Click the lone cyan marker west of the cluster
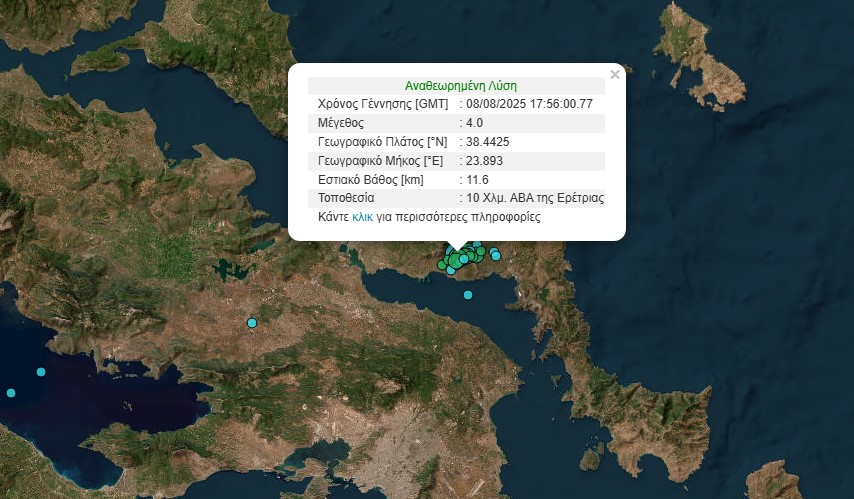 pos(252,323)
